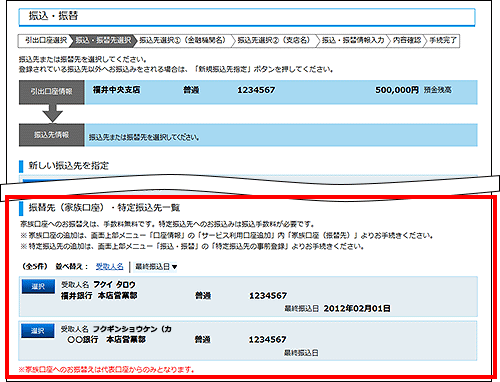500x382 pixels.
Task: Click 振替先（家族口座）・特定振込先一覧 heading
Action: point(104,208)
